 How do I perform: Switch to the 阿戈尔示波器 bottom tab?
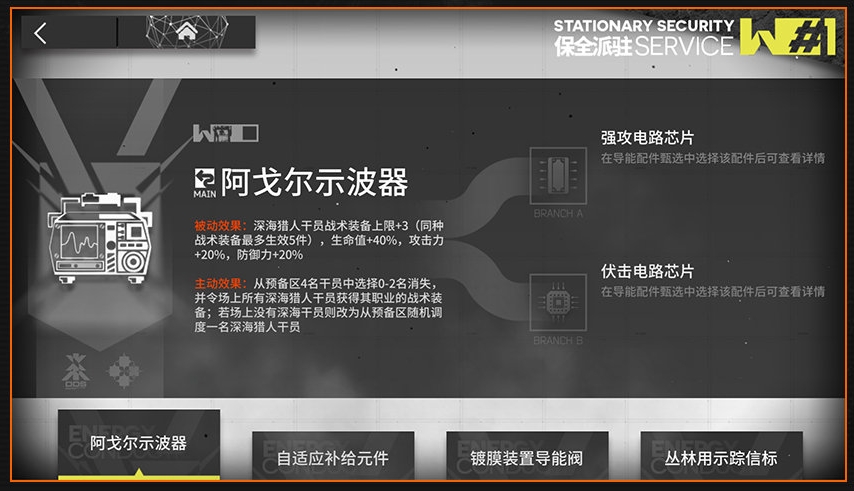click(138, 444)
